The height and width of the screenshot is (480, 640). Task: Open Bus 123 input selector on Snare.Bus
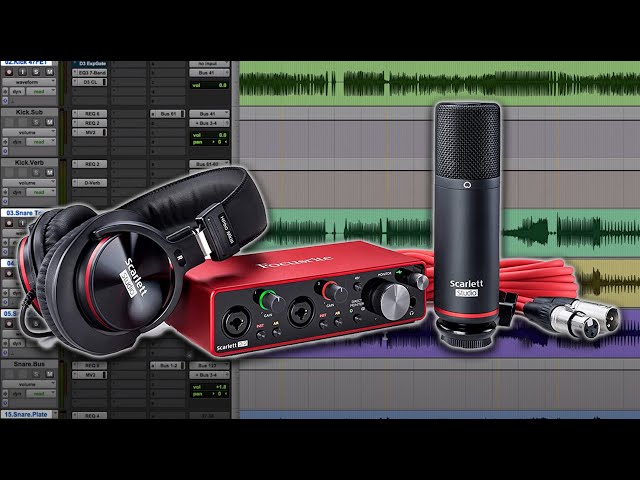pyautogui.click(x=209, y=366)
